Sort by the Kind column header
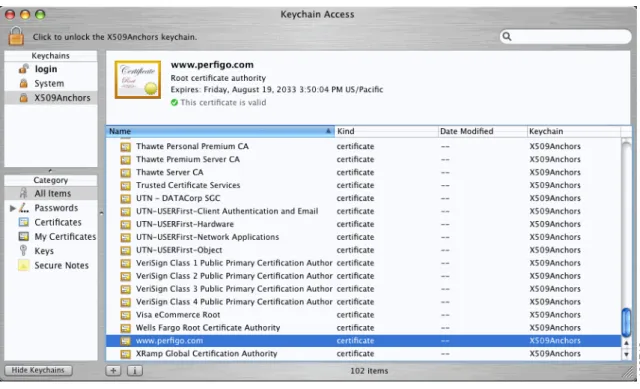The height and width of the screenshot is (389, 640). 386,131
